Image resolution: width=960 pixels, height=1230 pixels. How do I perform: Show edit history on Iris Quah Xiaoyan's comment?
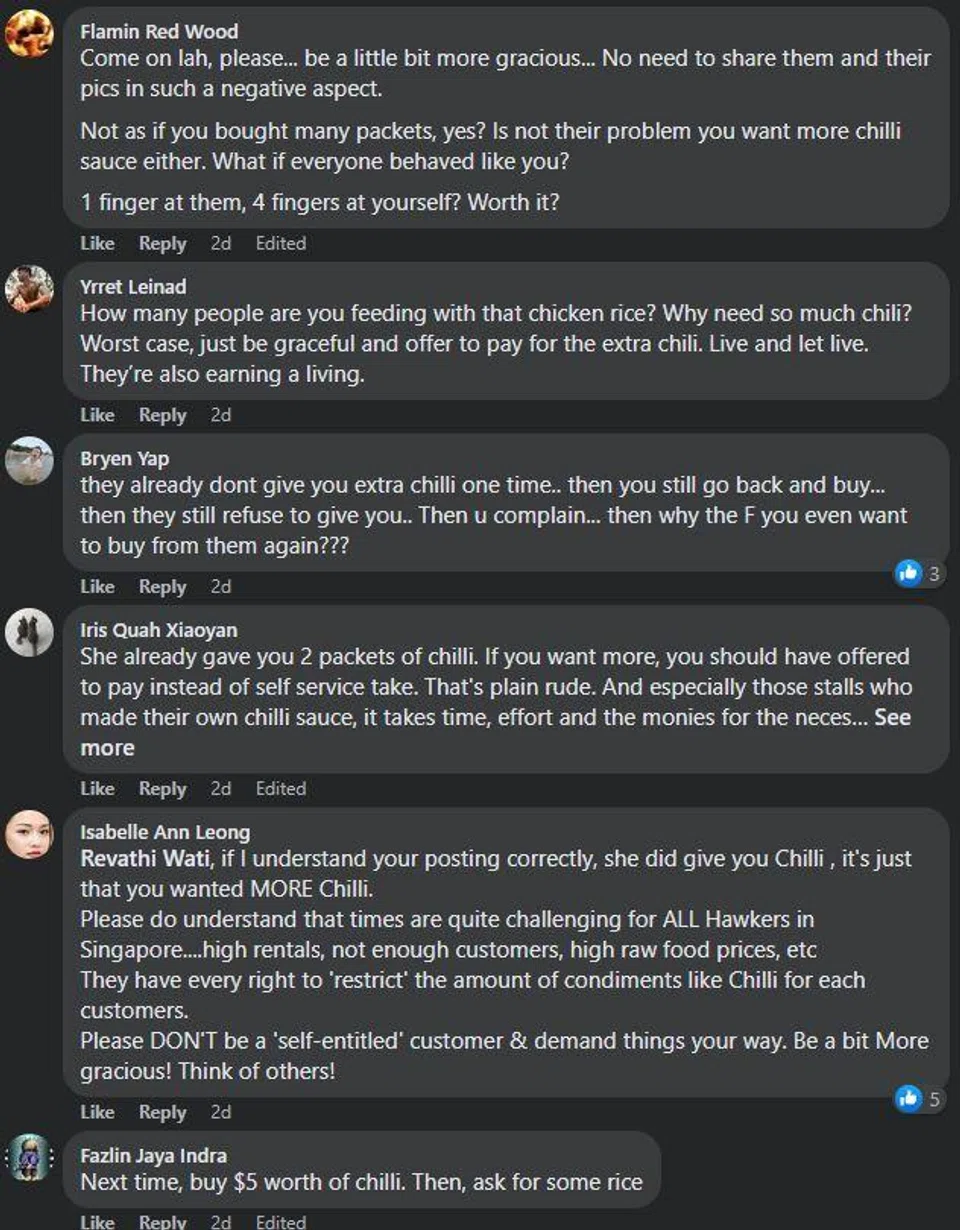coord(280,789)
